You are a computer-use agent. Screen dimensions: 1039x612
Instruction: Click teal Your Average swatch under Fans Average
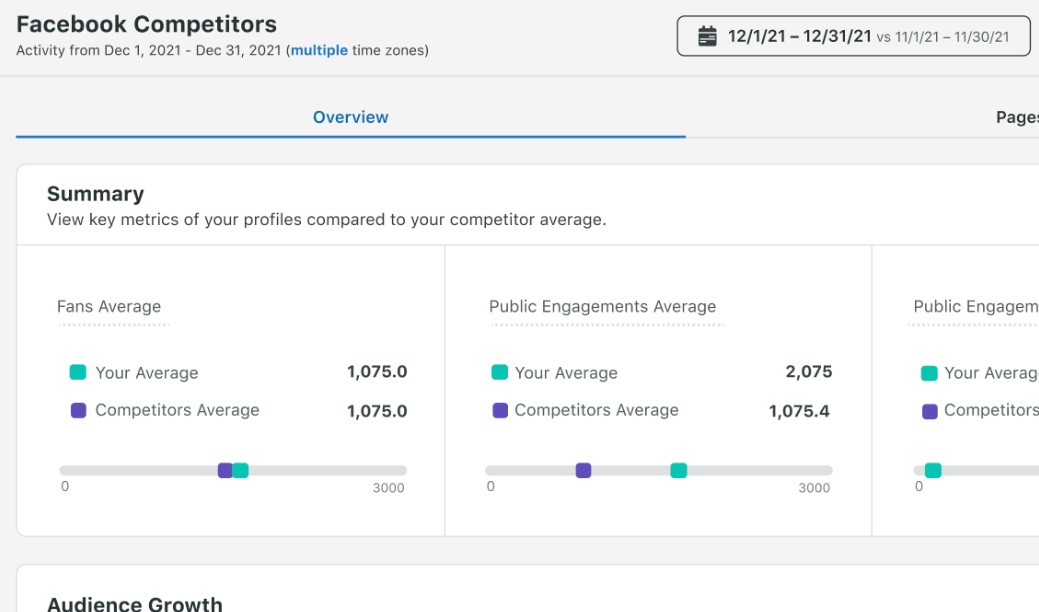click(x=78, y=372)
